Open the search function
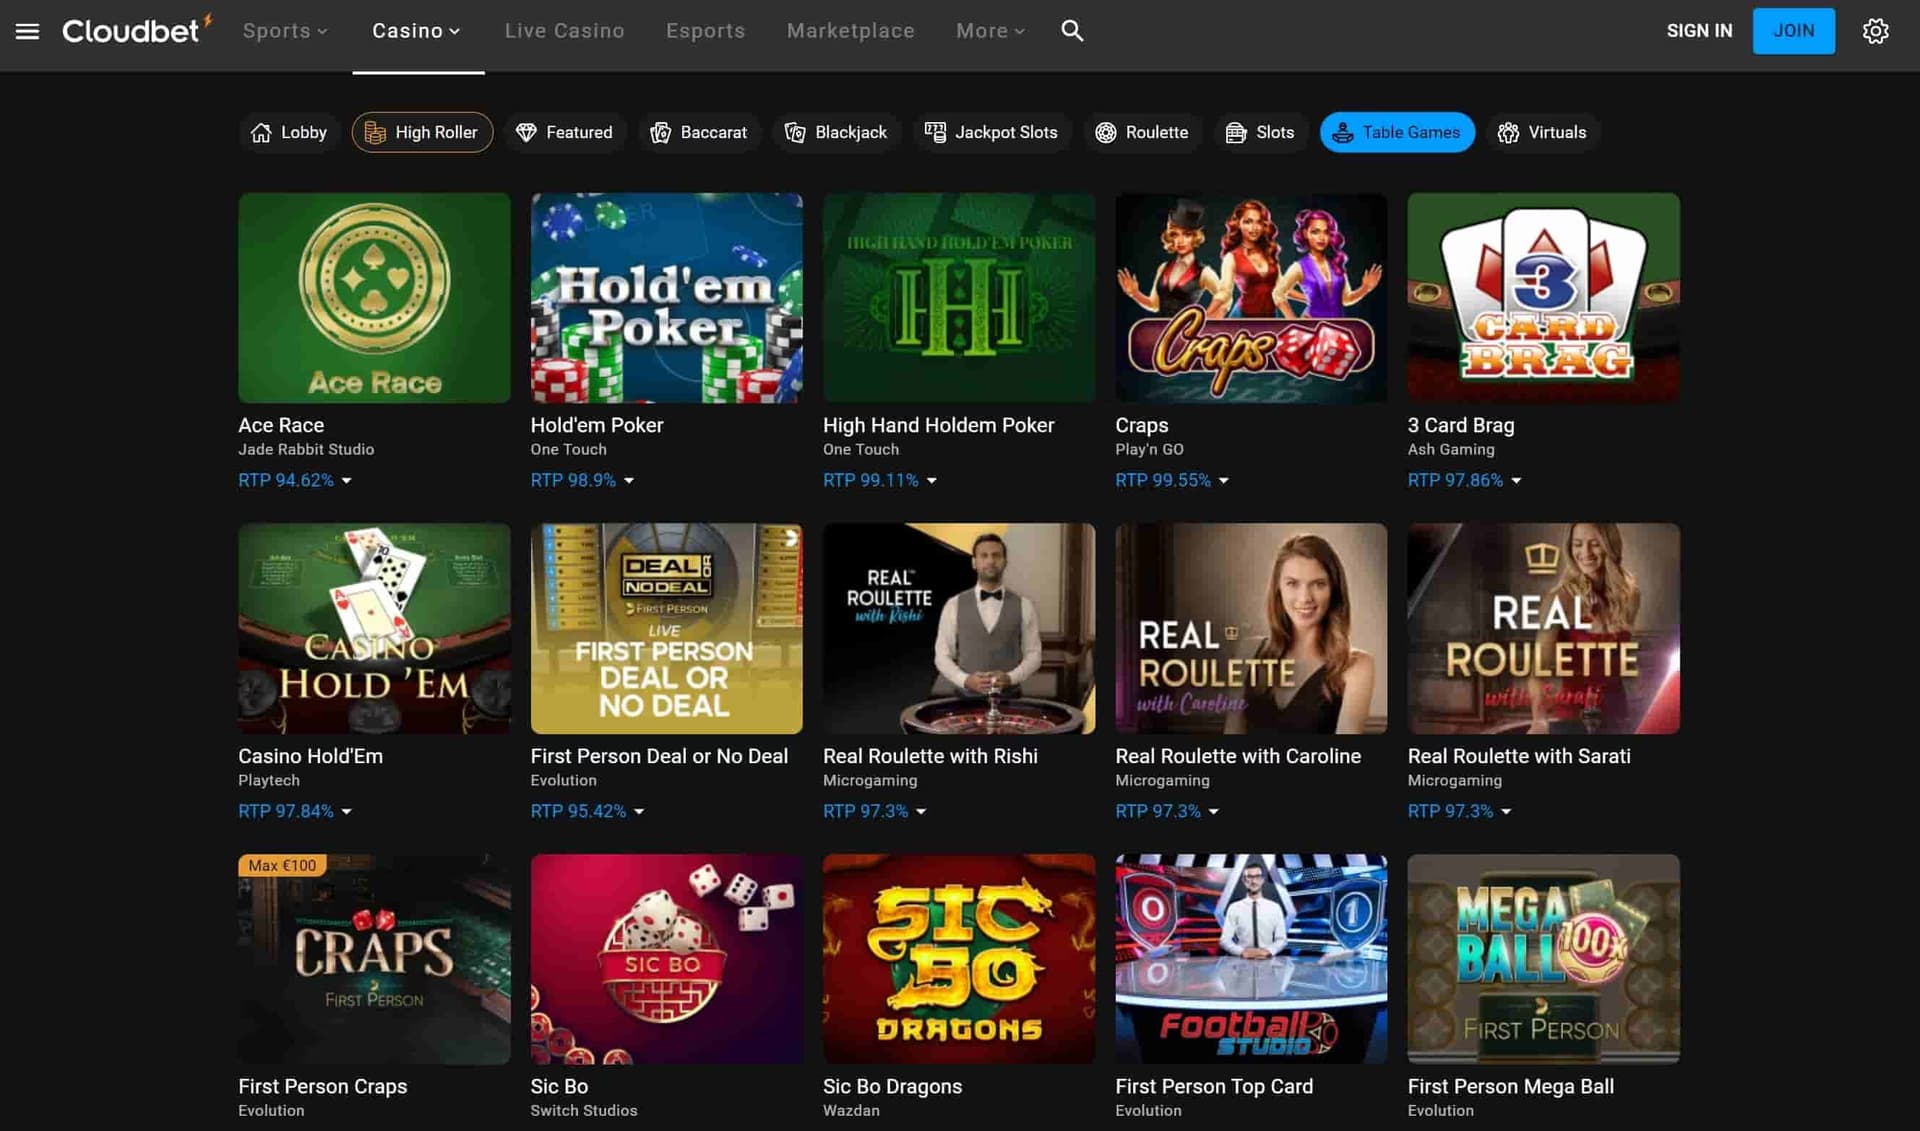This screenshot has height=1131, width=1920. 1071,31
